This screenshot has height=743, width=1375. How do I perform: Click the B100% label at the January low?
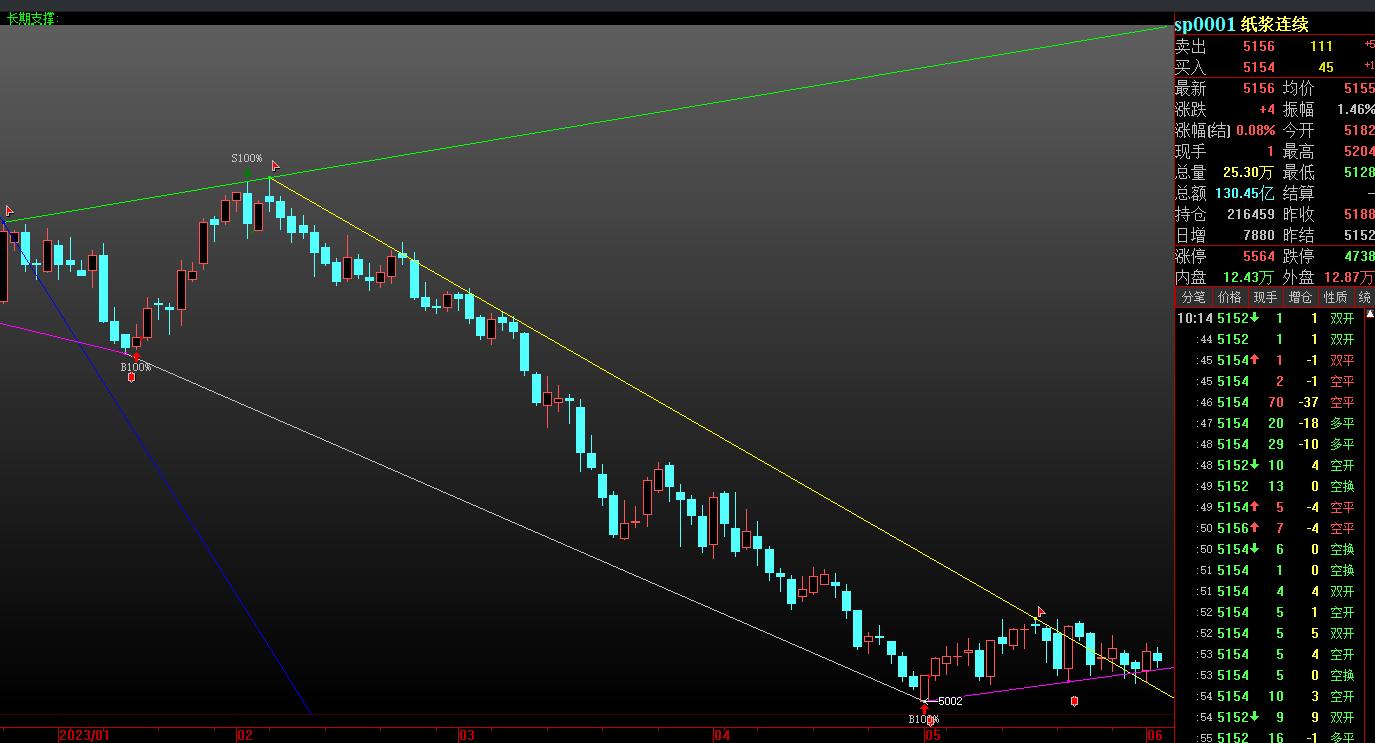136,367
